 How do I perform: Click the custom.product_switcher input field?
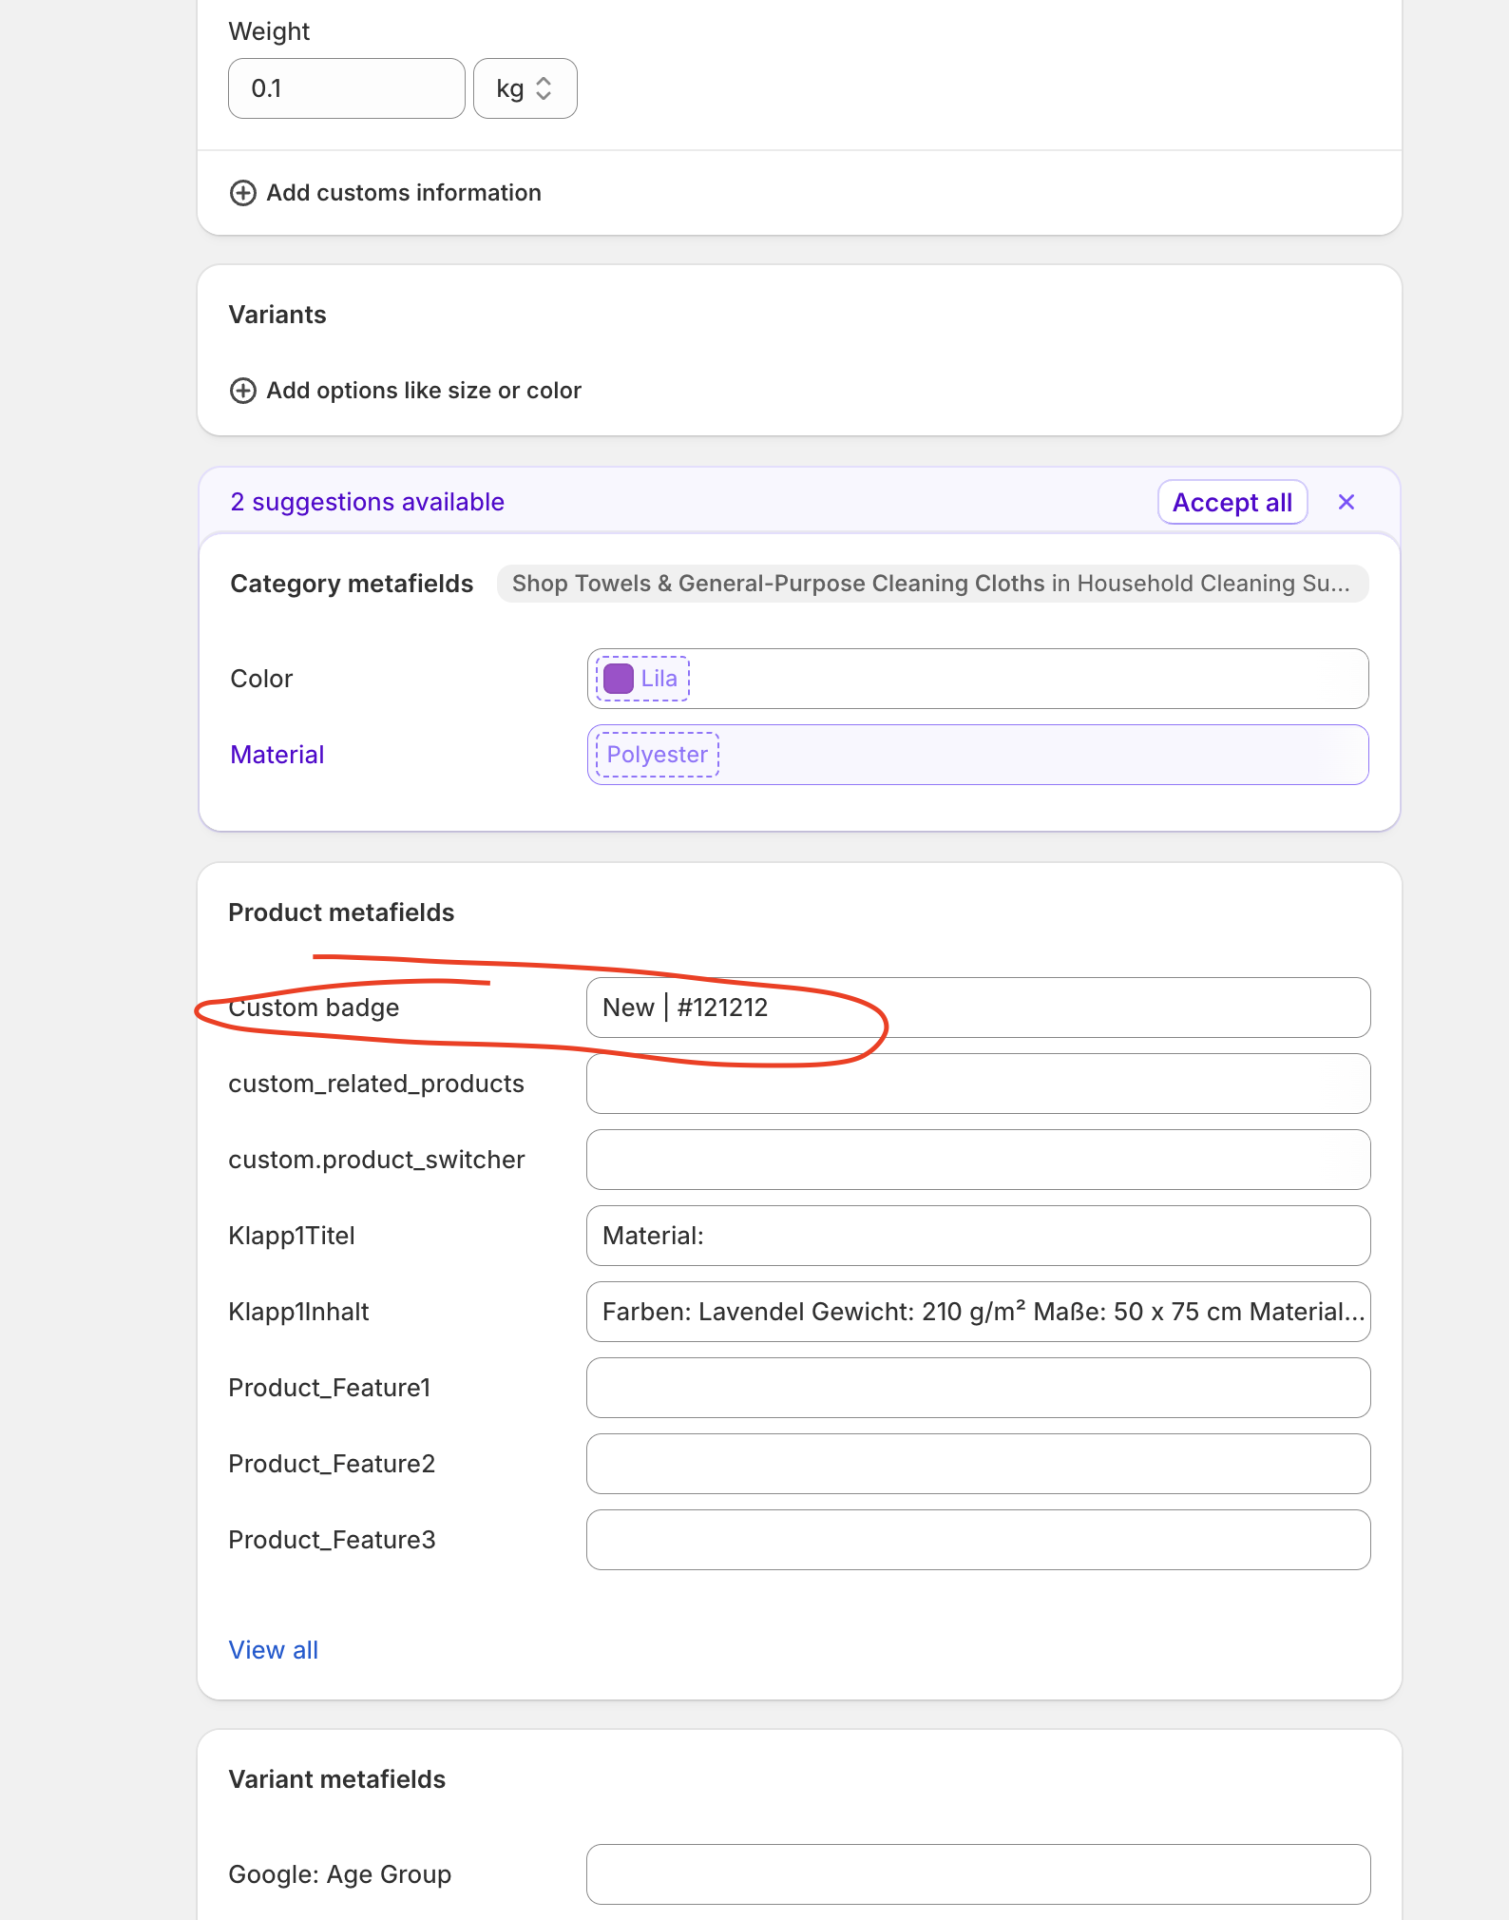pos(977,1160)
